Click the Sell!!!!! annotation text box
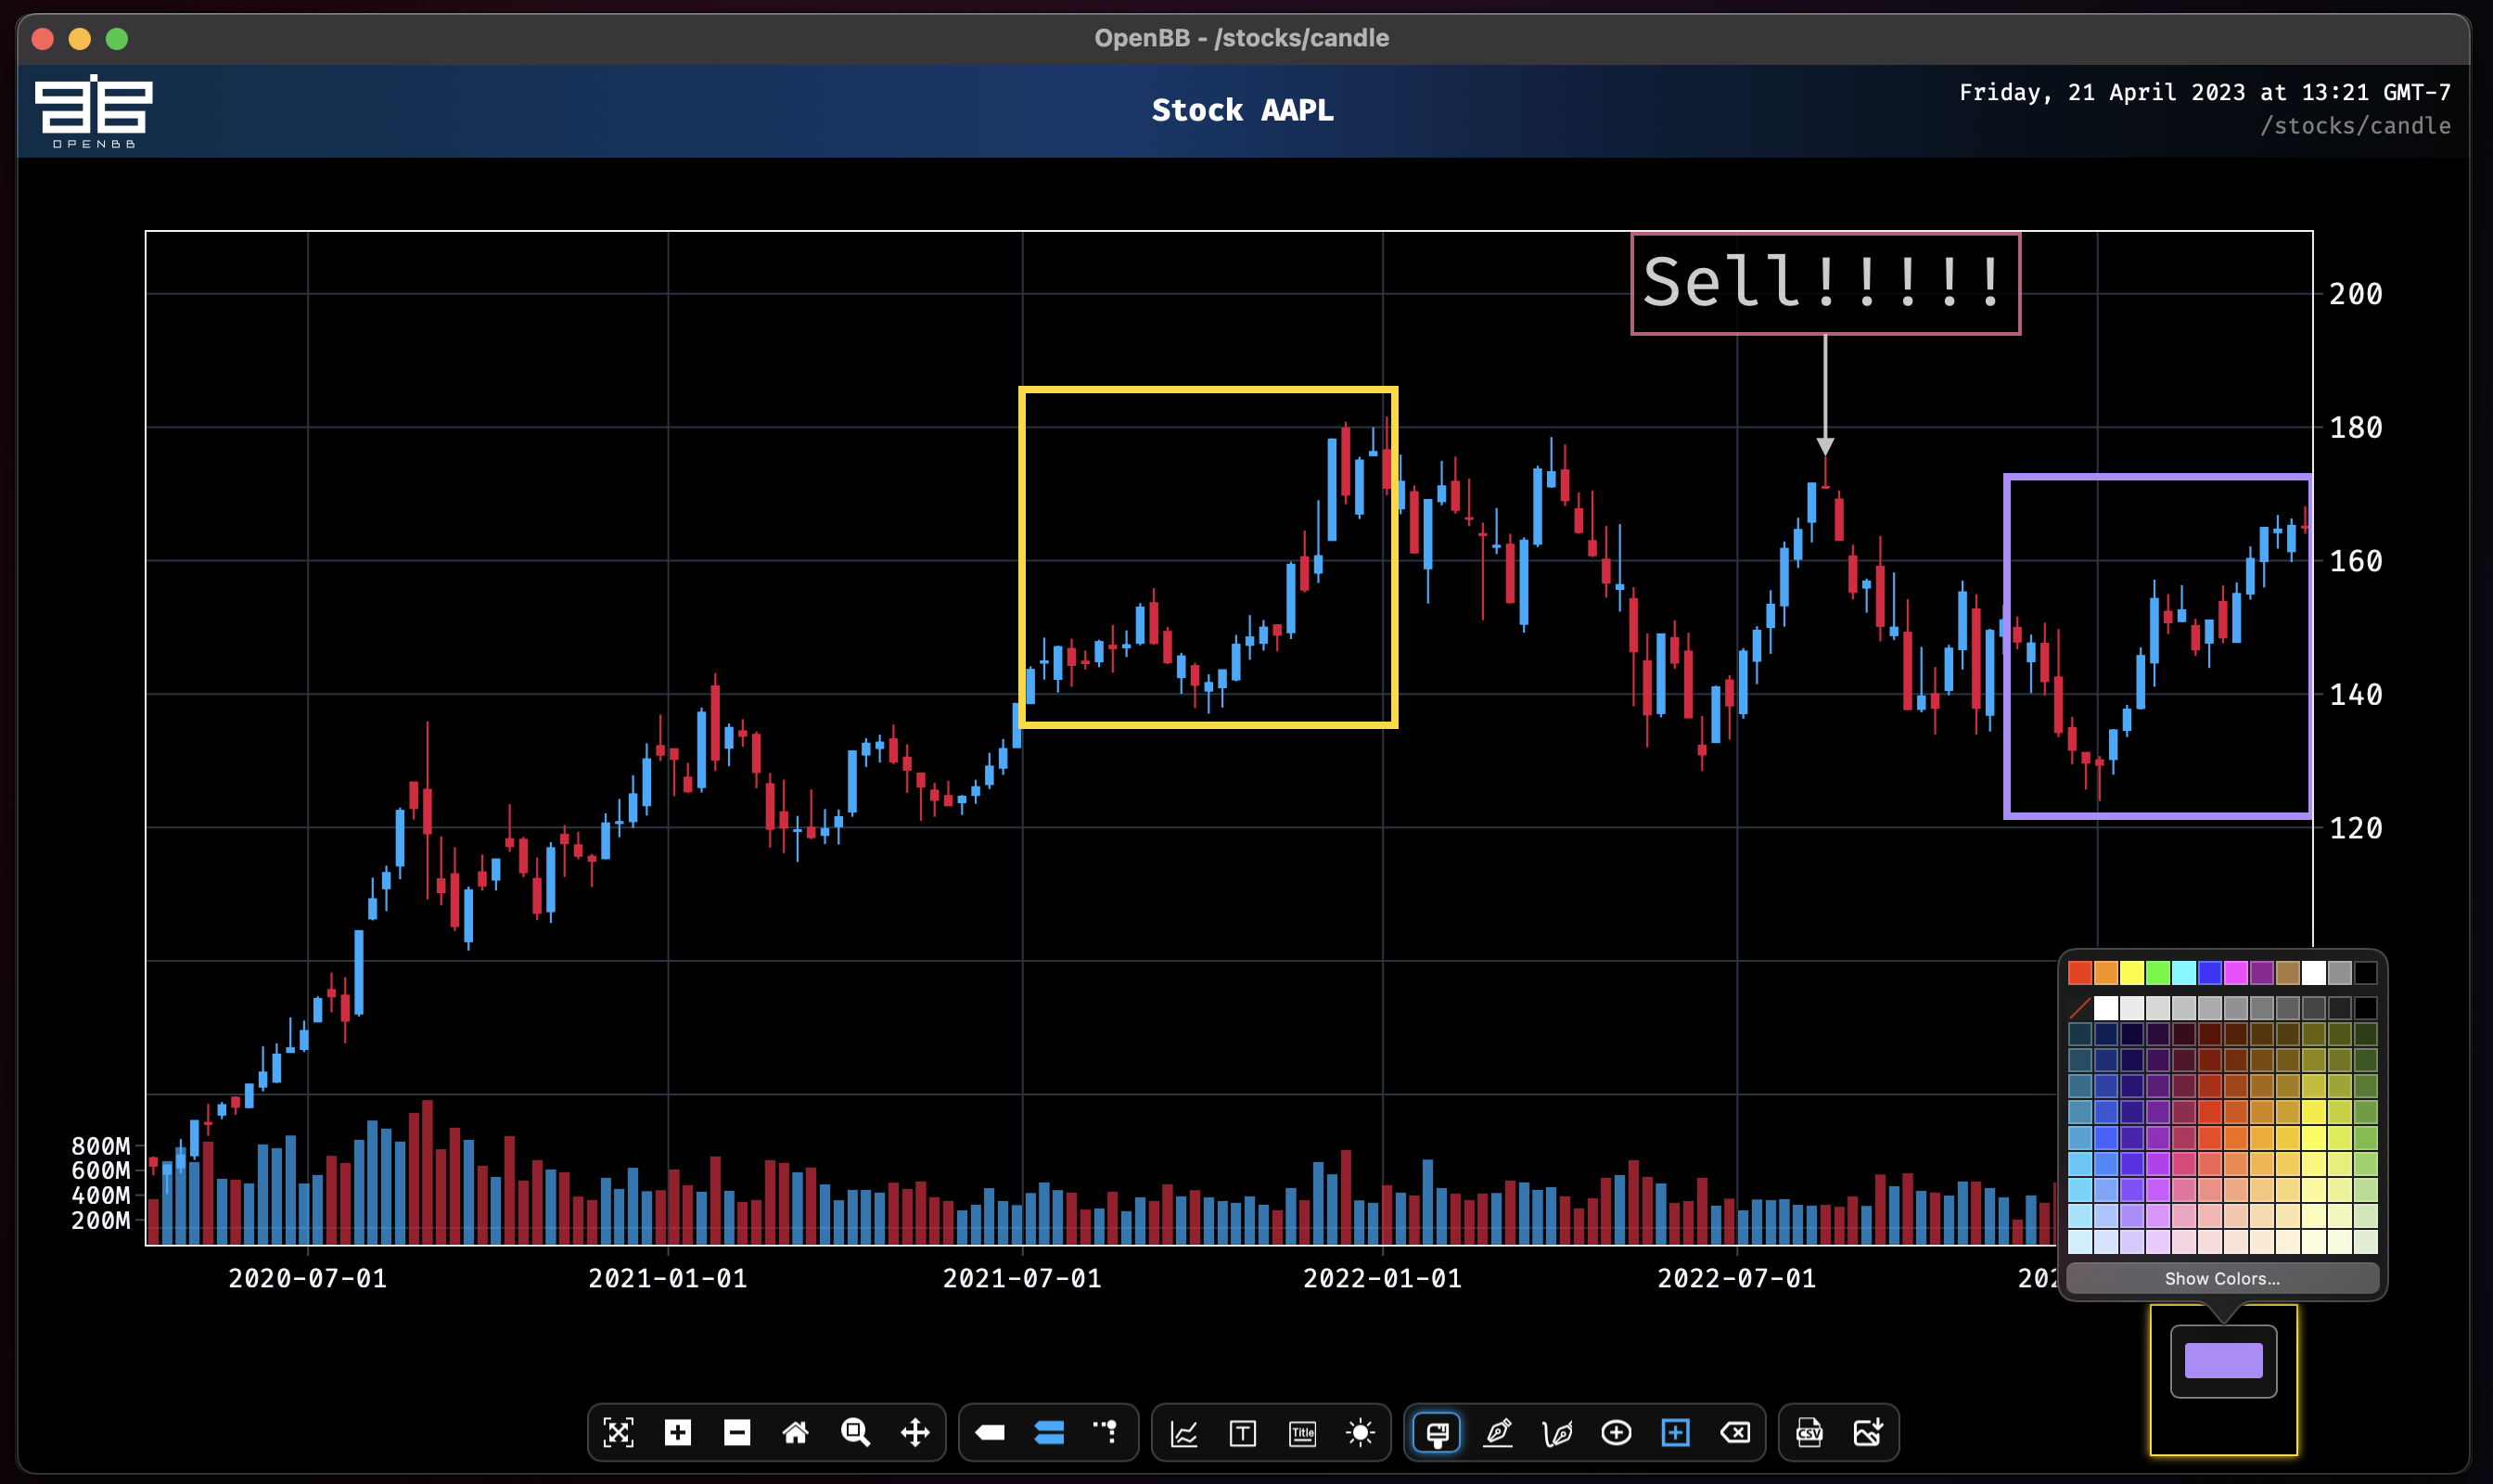 click(x=1825, y=283)
